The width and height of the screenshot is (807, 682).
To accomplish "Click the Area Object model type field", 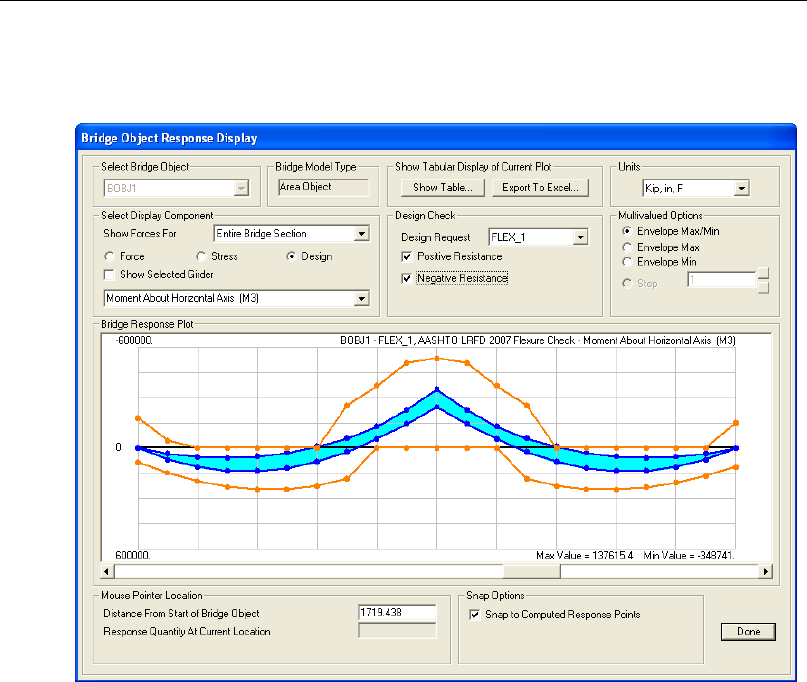I will coord(324,187).
